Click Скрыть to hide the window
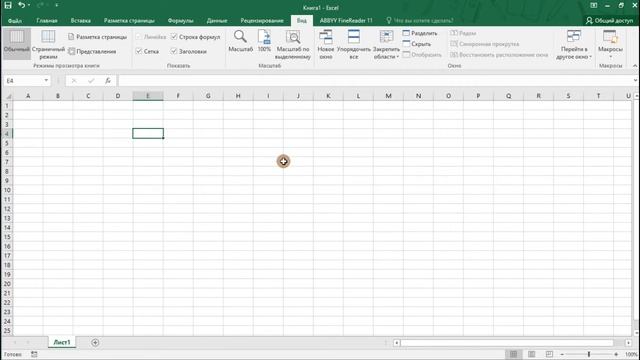This screenshot has height=360, width=640. coord(417,44)
